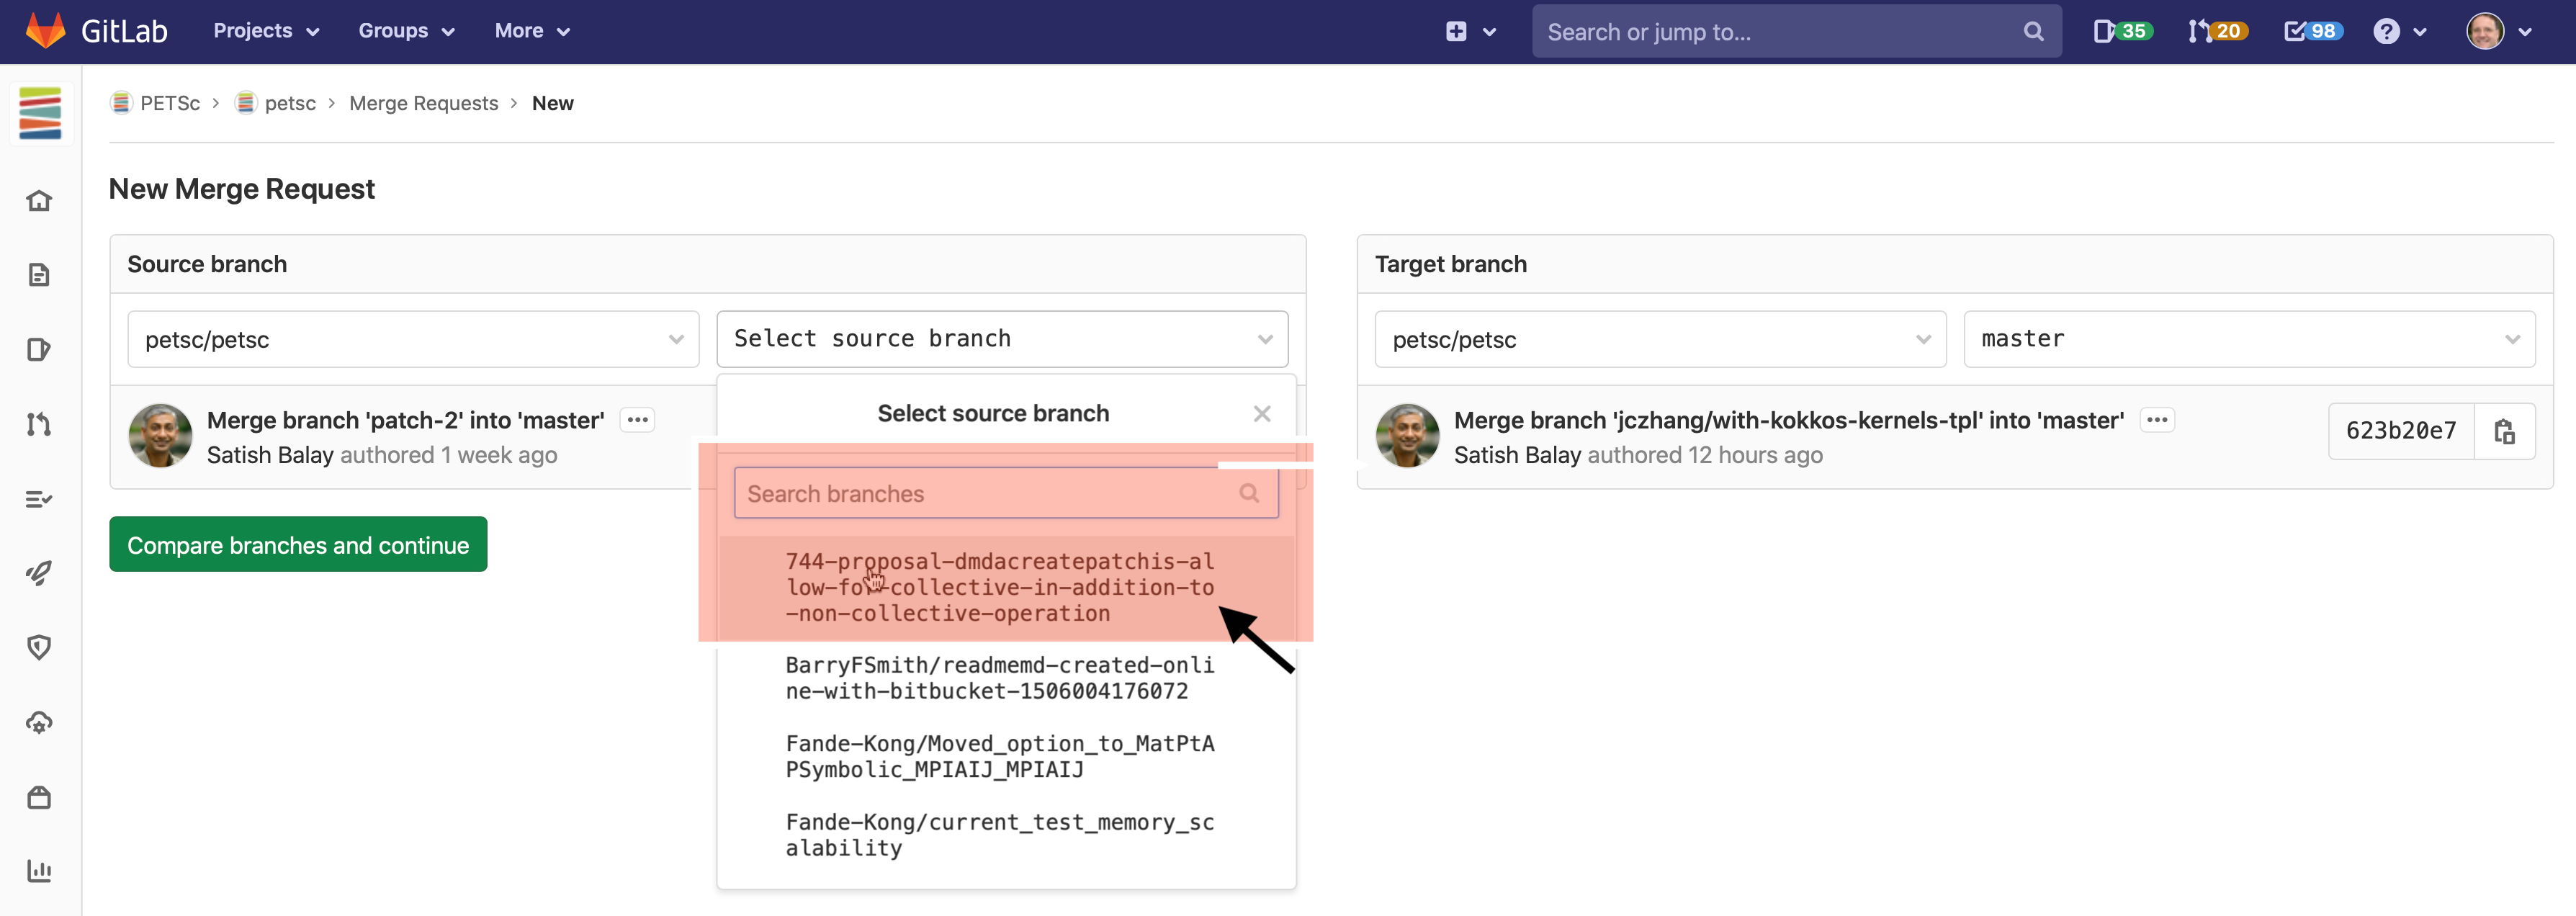Expand patch-2 commit description ellipsis

pyautogui.click(x=637, y=420)
